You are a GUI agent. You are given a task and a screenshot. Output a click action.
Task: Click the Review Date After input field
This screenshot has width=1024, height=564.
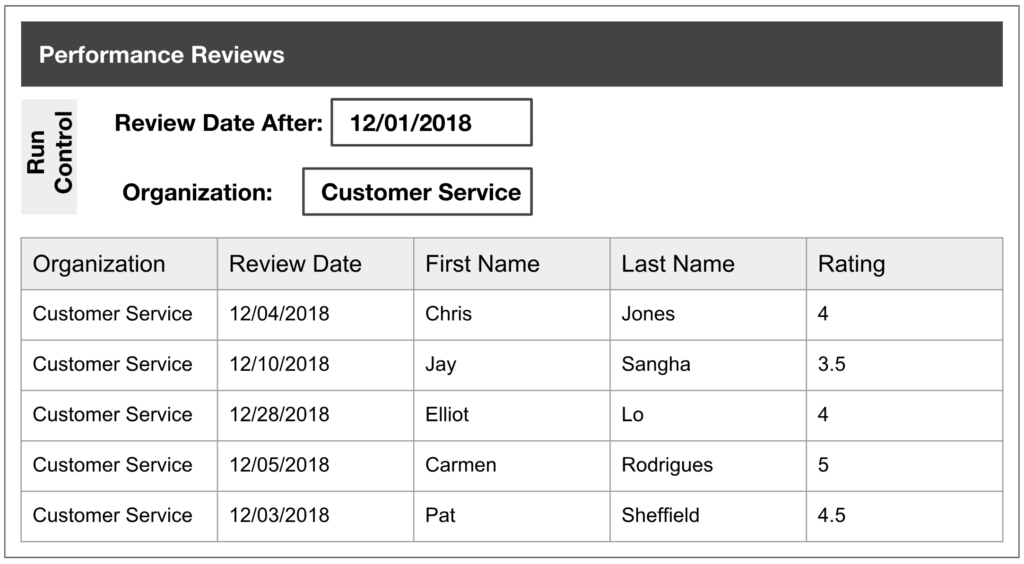(432, 122)
